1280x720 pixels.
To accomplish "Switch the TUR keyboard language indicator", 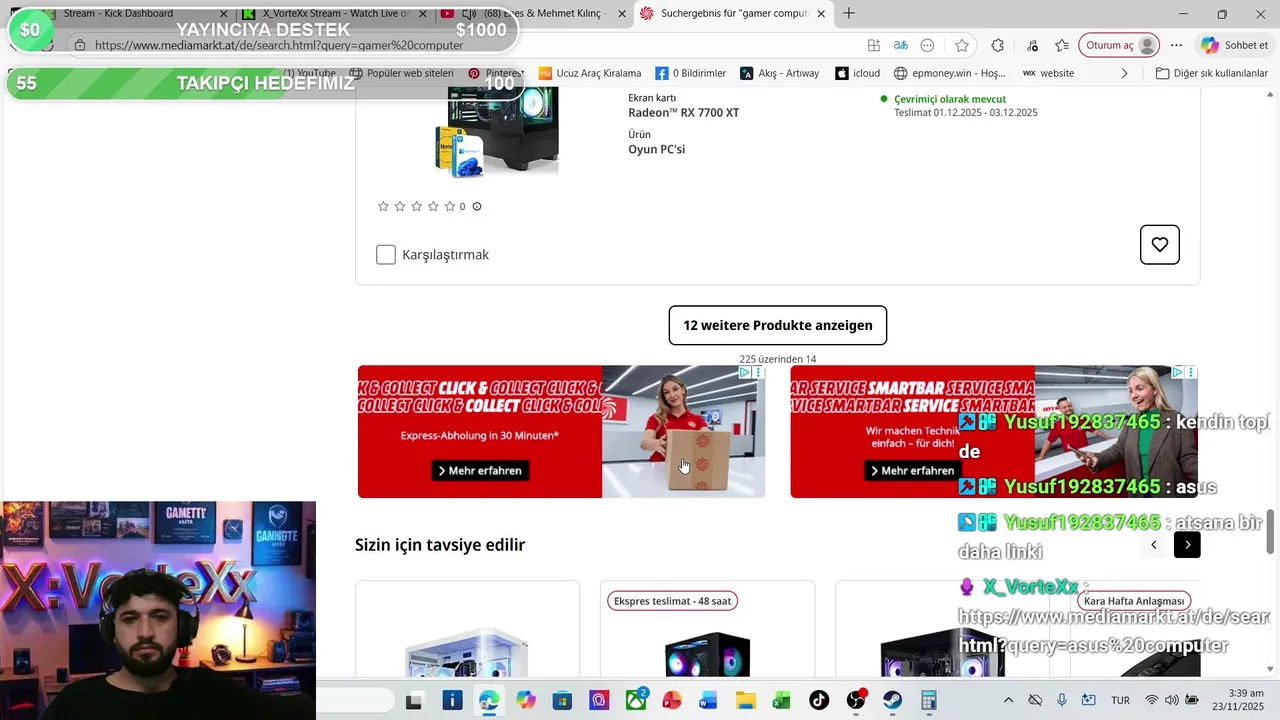I will pyautogui.click(x=1120, y=700).
